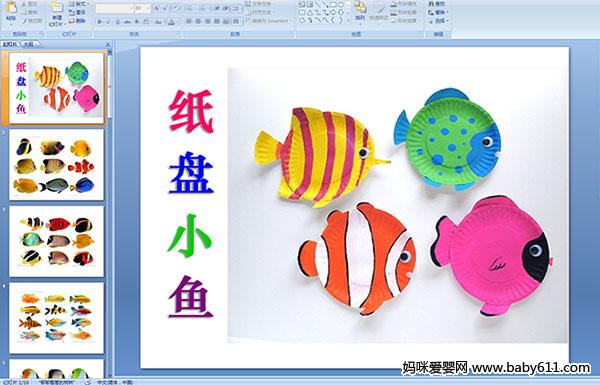Select the oval shape in the shapes gallery
The height and width of the screenshot is (385, 600).
(x=340, y=5)
